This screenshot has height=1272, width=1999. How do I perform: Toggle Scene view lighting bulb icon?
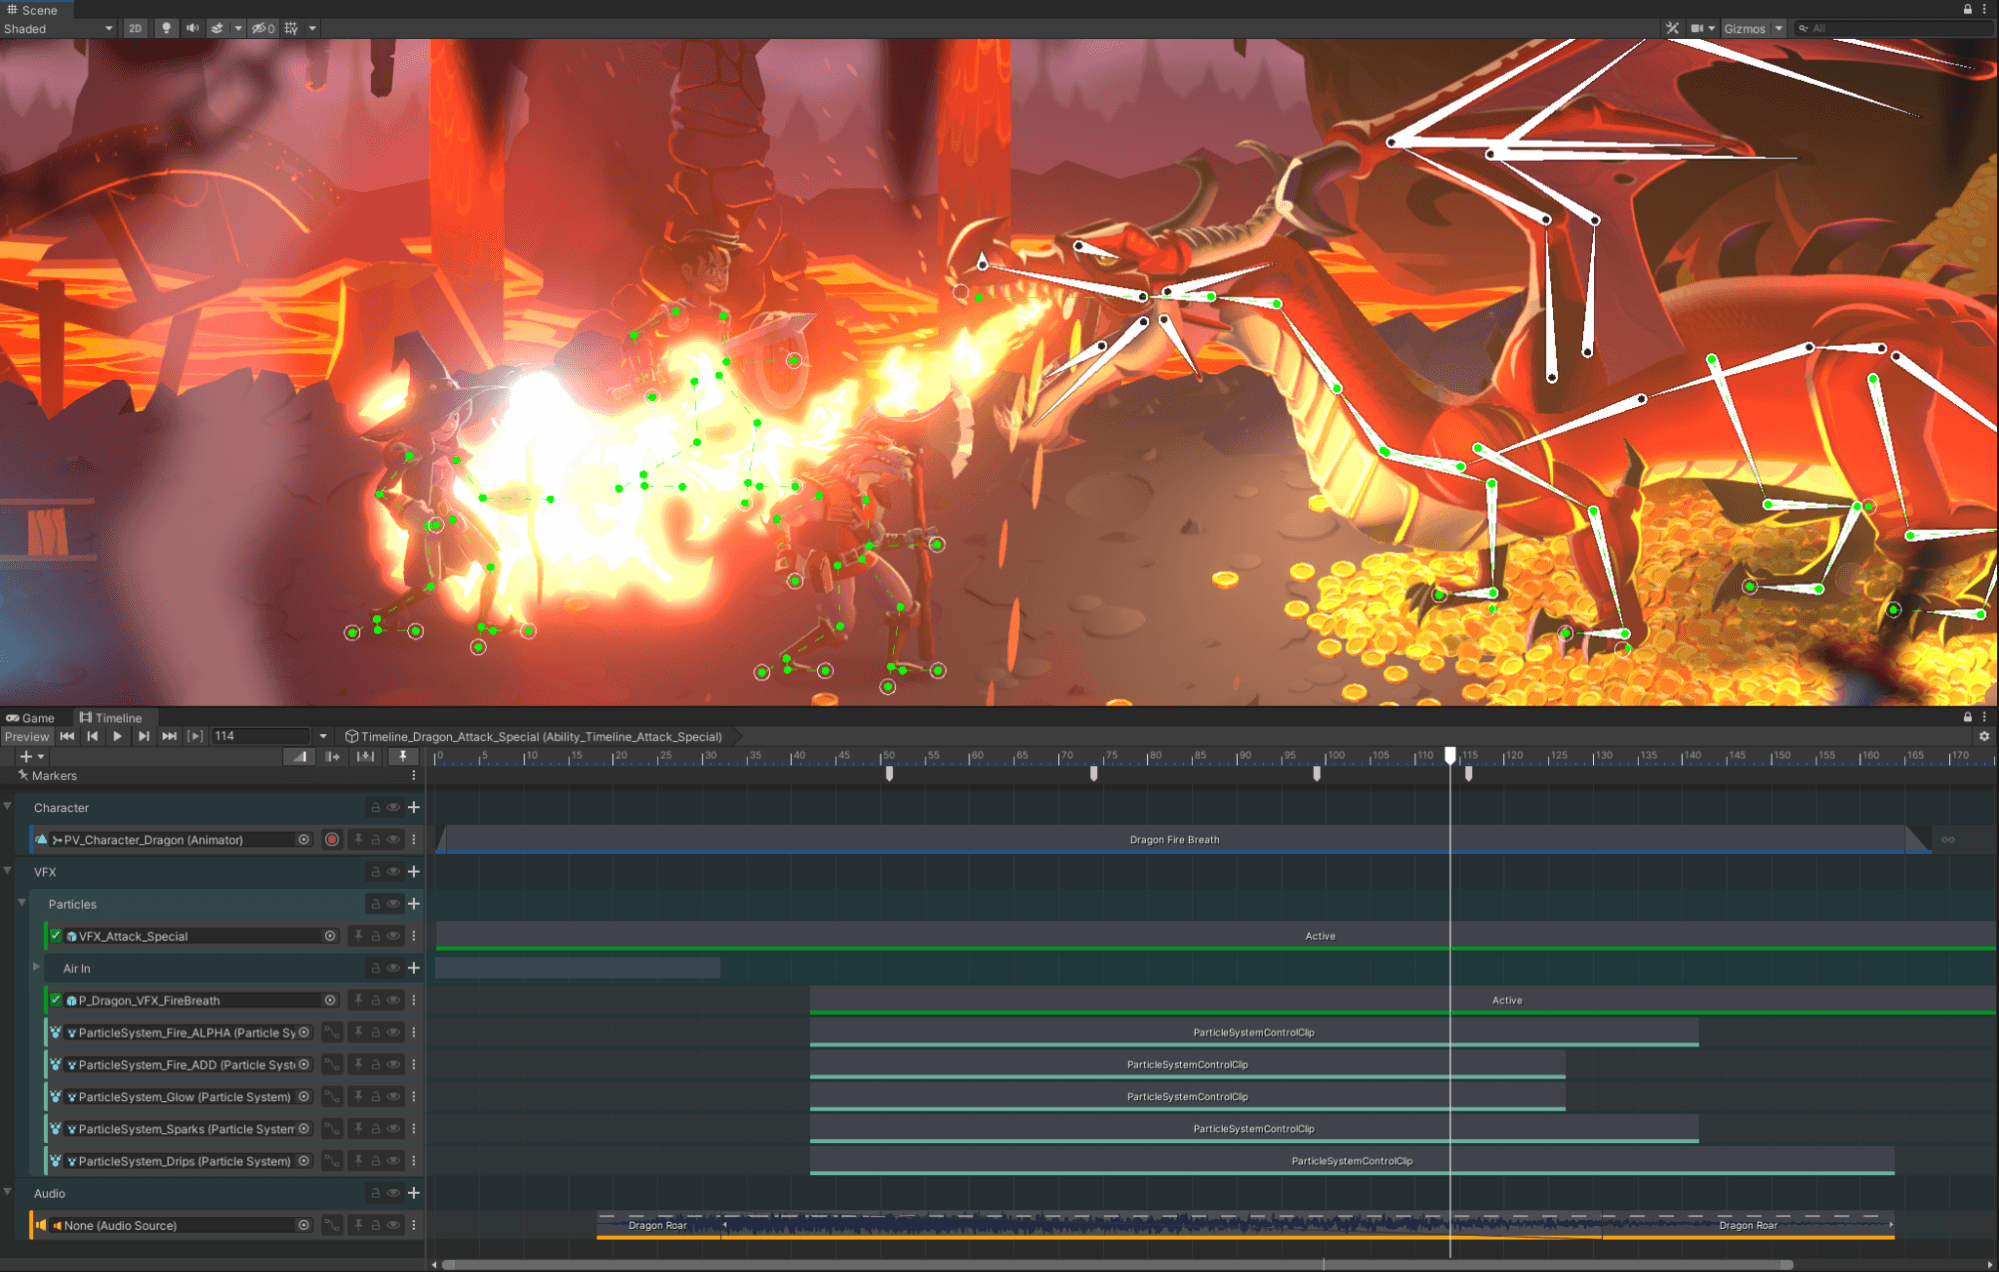pos(166,28)
